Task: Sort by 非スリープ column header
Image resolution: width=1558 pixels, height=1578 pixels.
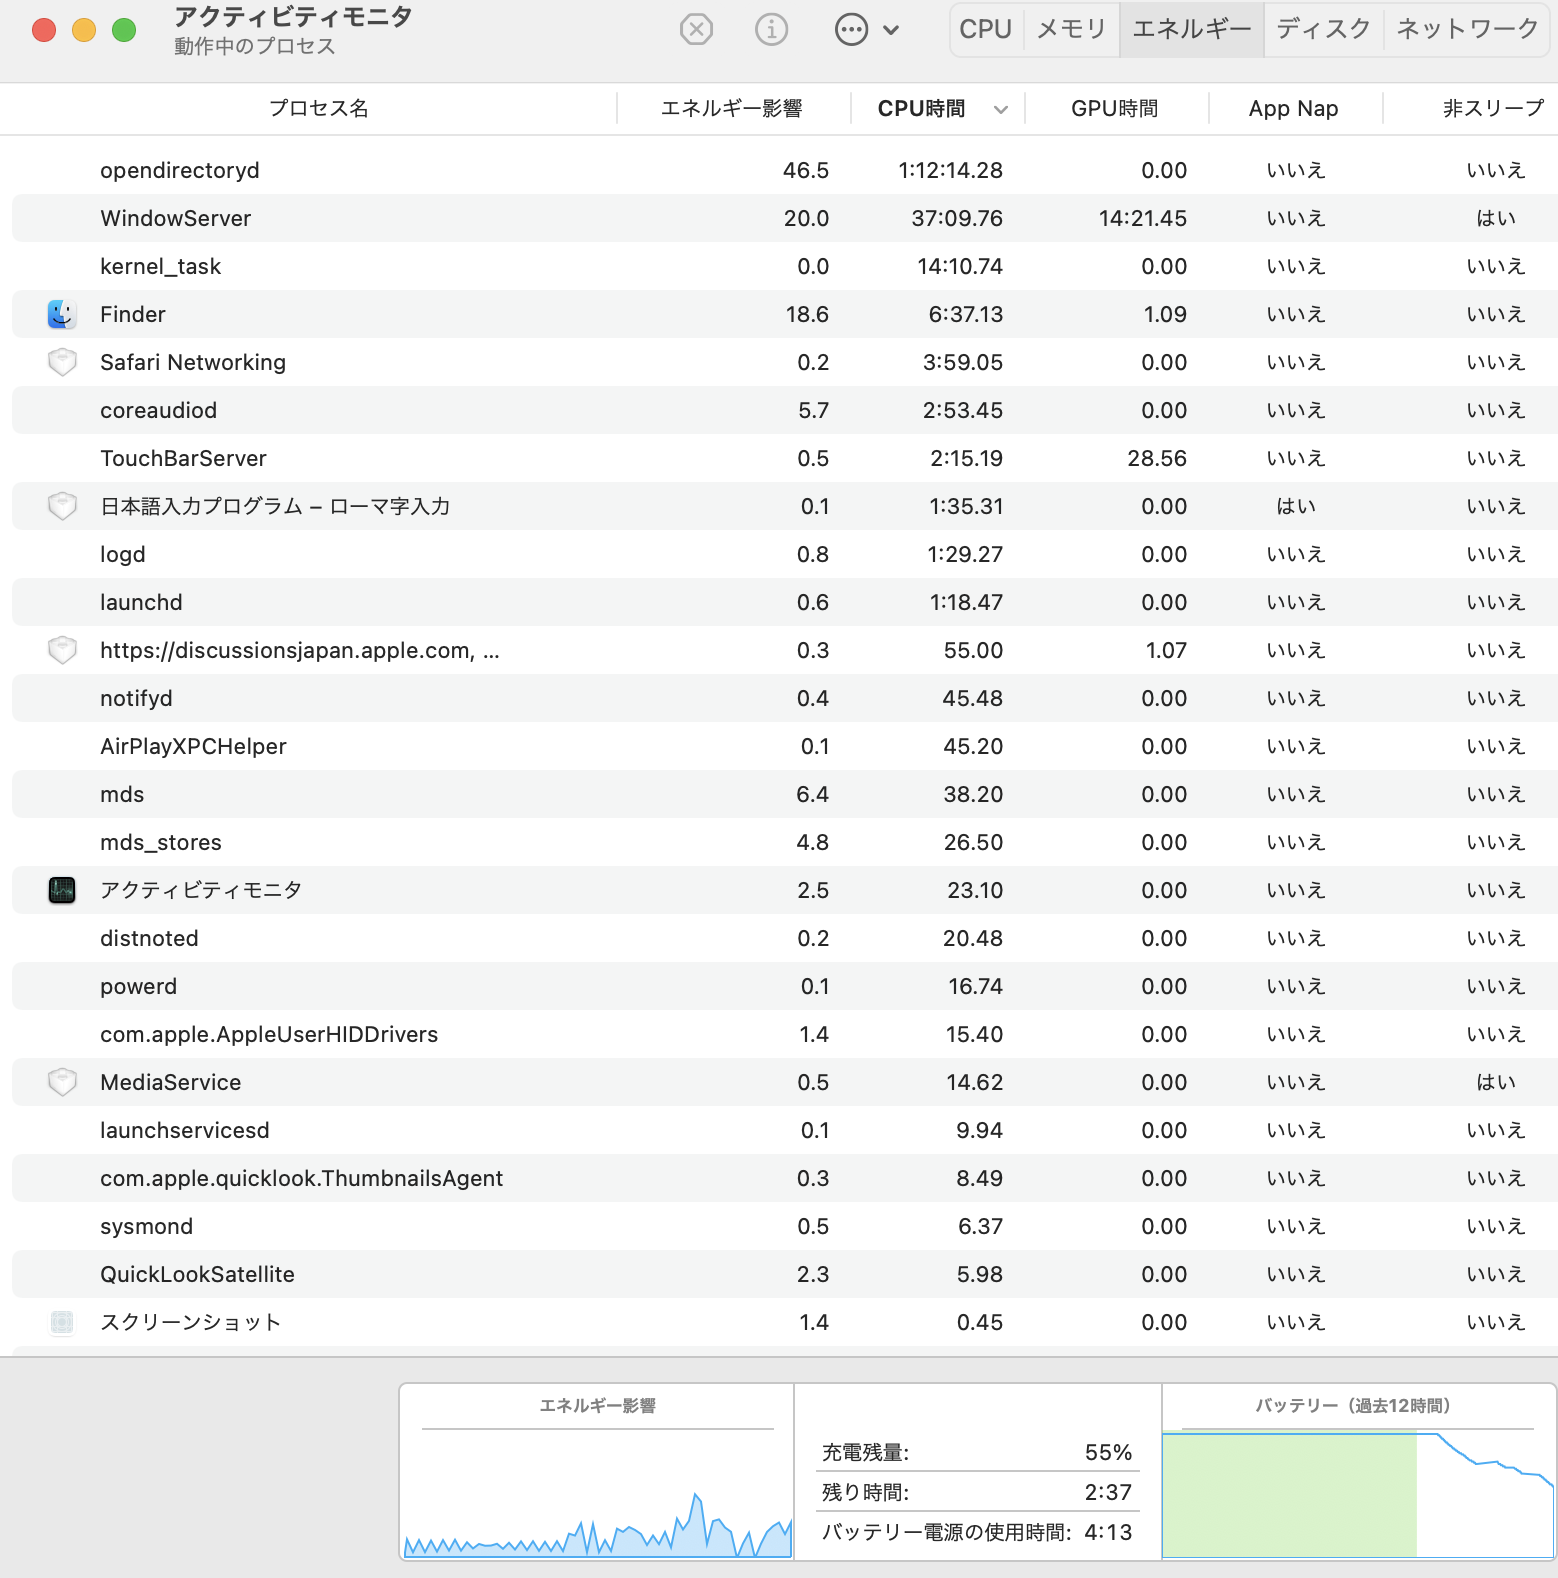Action: 1493,108
